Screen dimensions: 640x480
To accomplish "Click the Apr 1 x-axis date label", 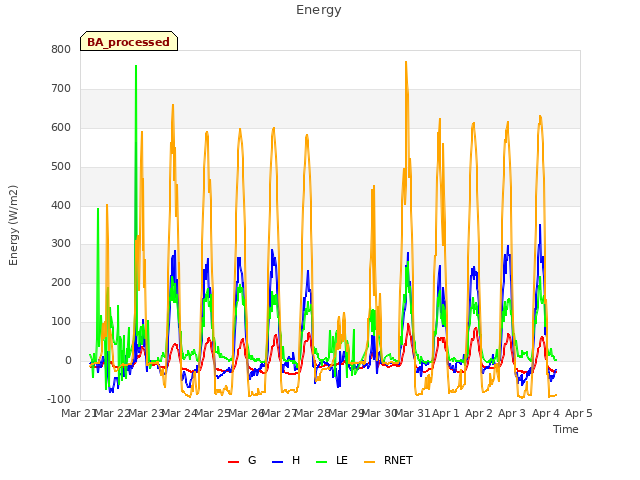I will pyautogui.click(x=446, y=413).
